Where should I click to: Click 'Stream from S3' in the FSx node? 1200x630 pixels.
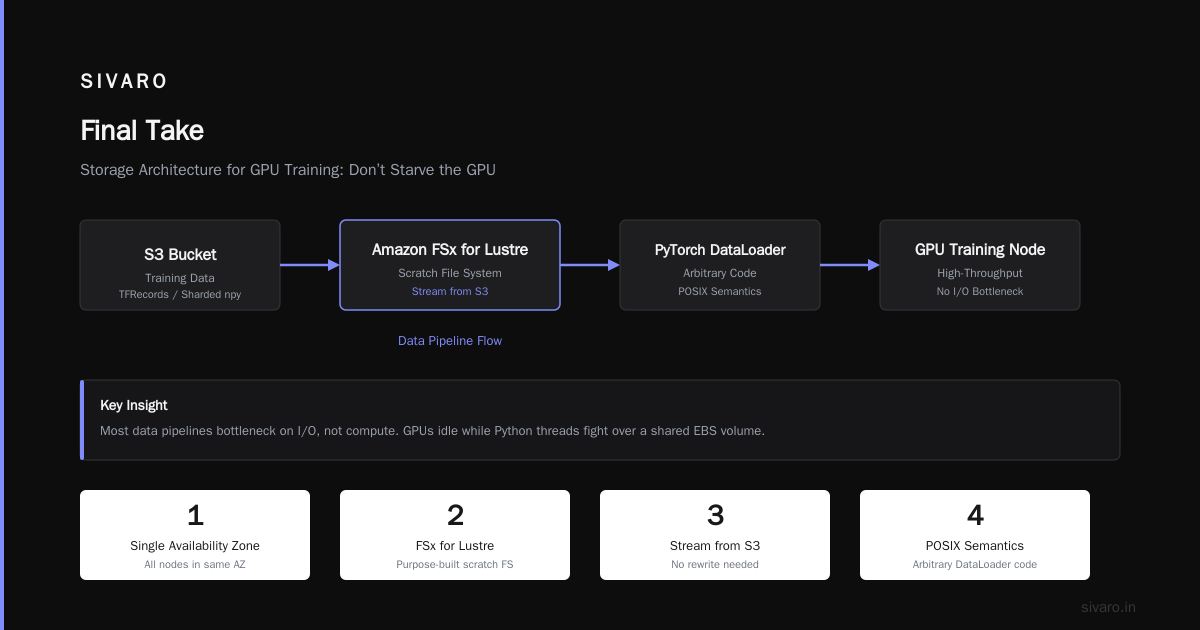coord(450,292)
